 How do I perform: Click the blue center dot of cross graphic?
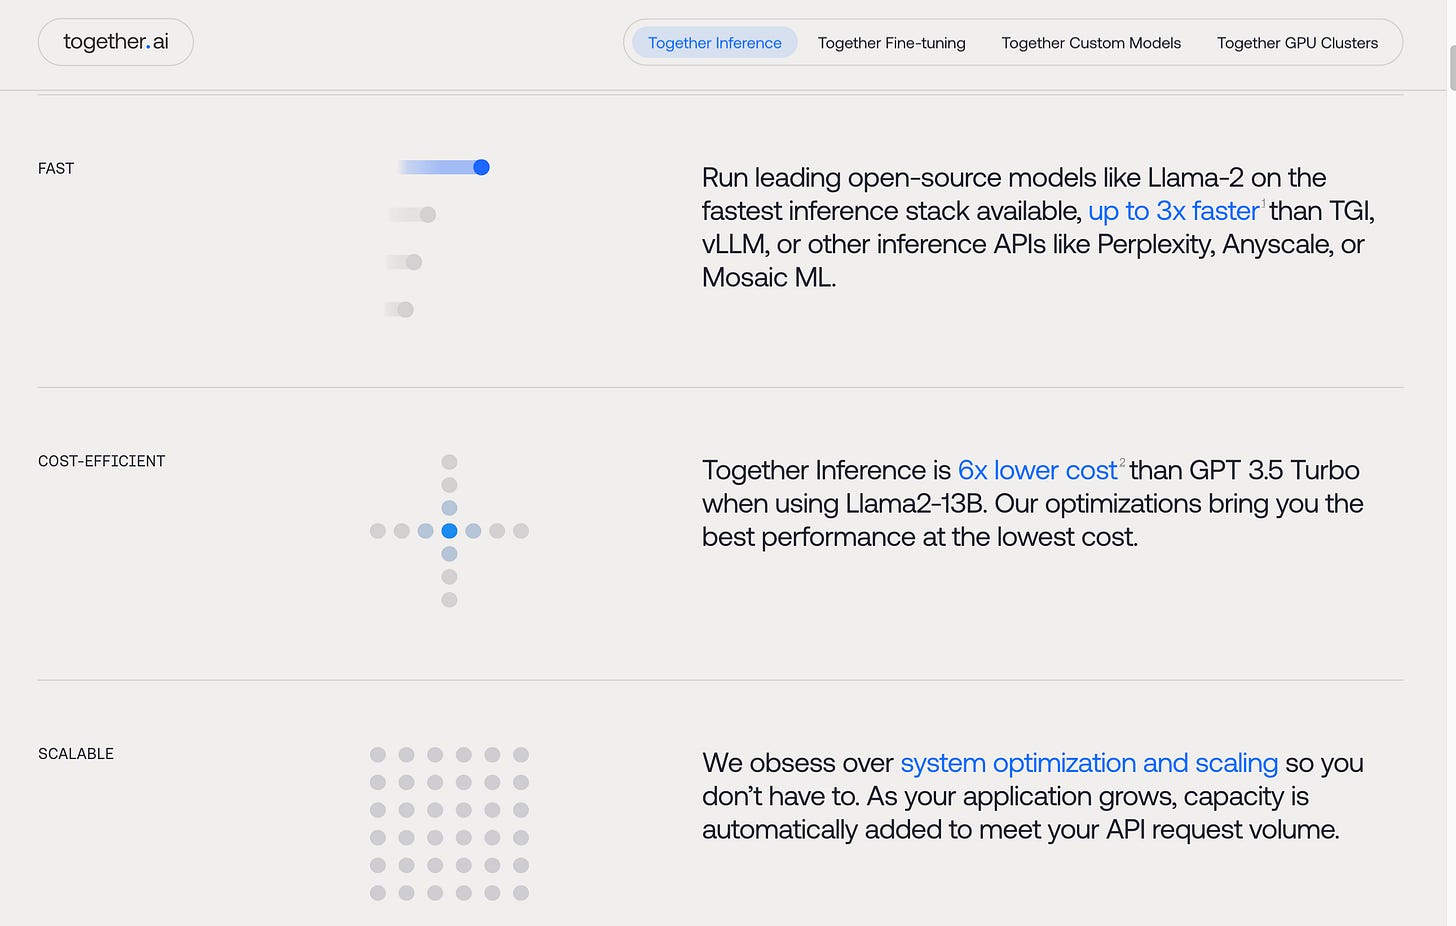[449, 531]
